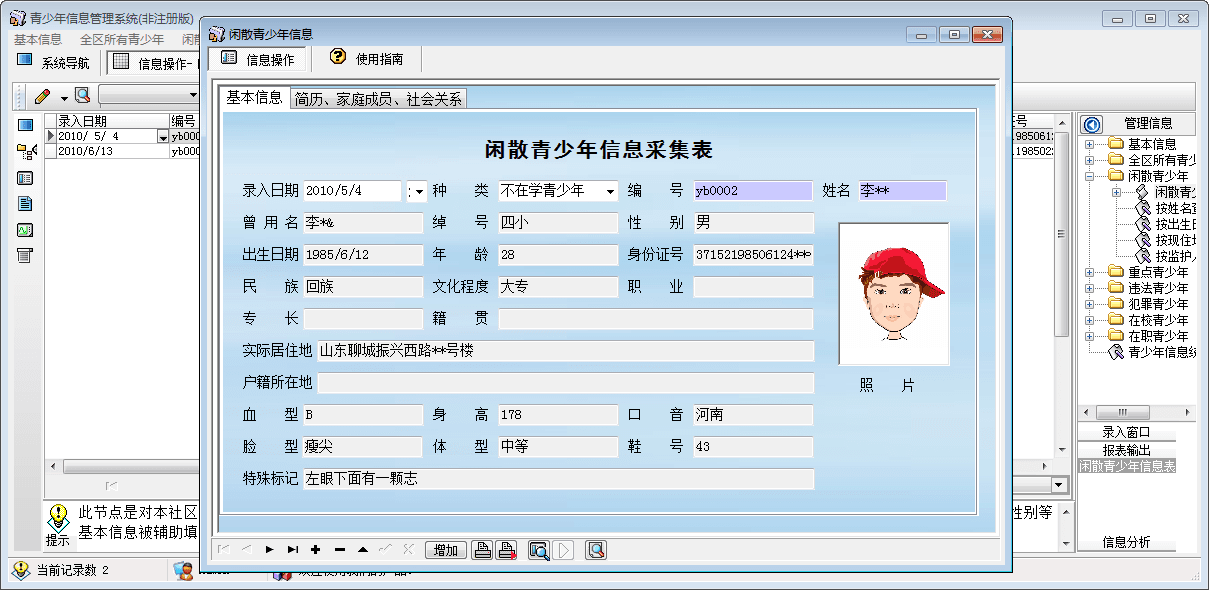Click the pencil edit icon in toolbar

pos(42,97)
